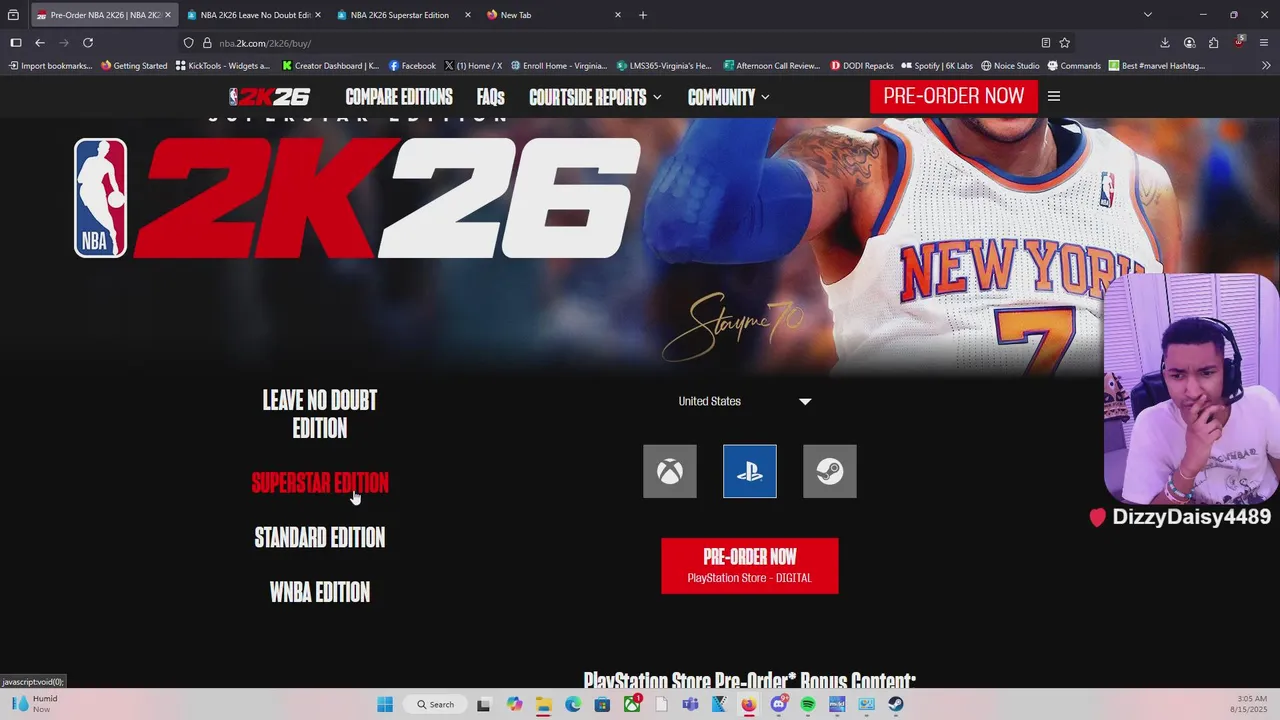Open the DODI Repacks bookmark
The image size is (1280, 720).
(862, 66)
